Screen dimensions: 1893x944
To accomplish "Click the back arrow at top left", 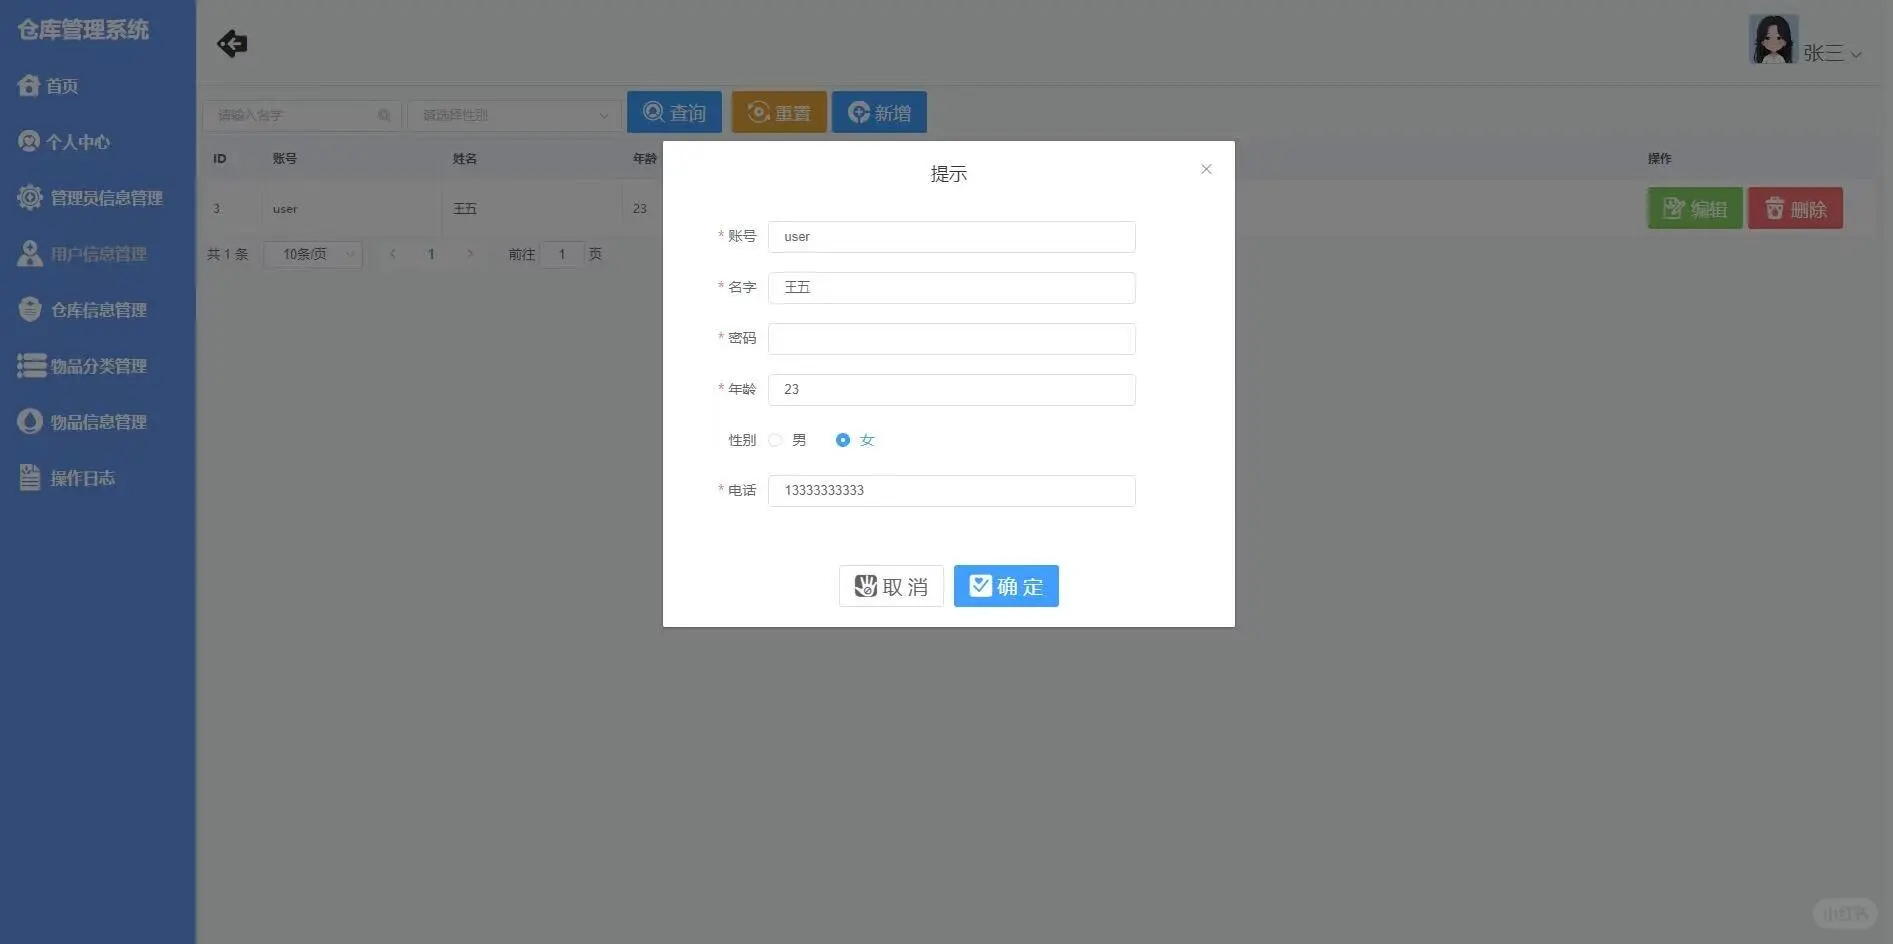I will [x=231, y=42].
